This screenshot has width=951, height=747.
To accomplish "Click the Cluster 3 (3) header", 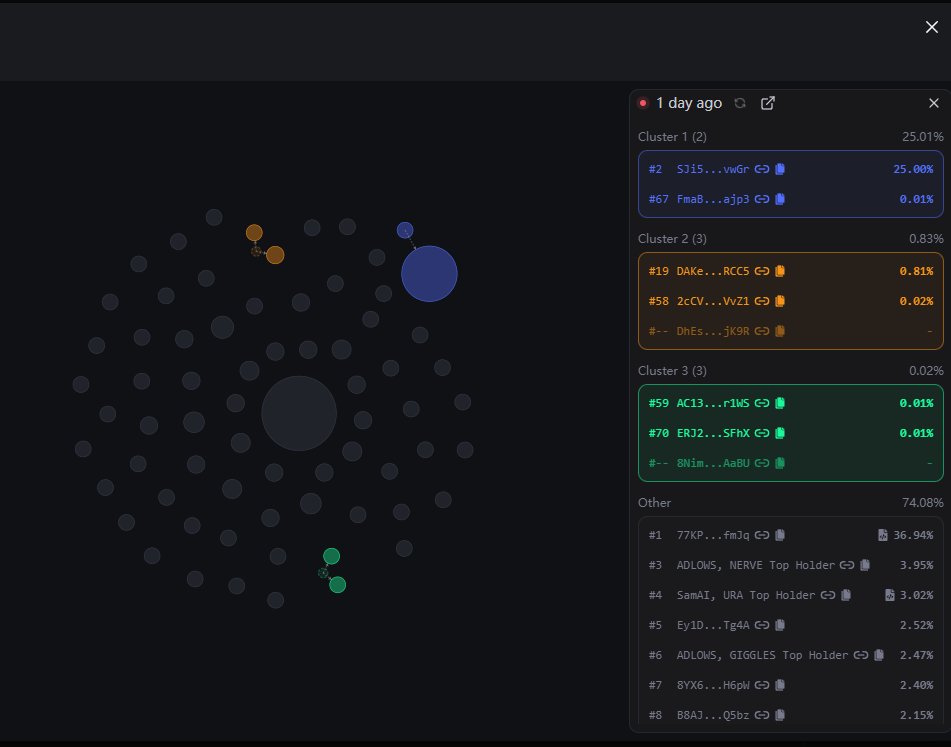I will tap(672, 370).
